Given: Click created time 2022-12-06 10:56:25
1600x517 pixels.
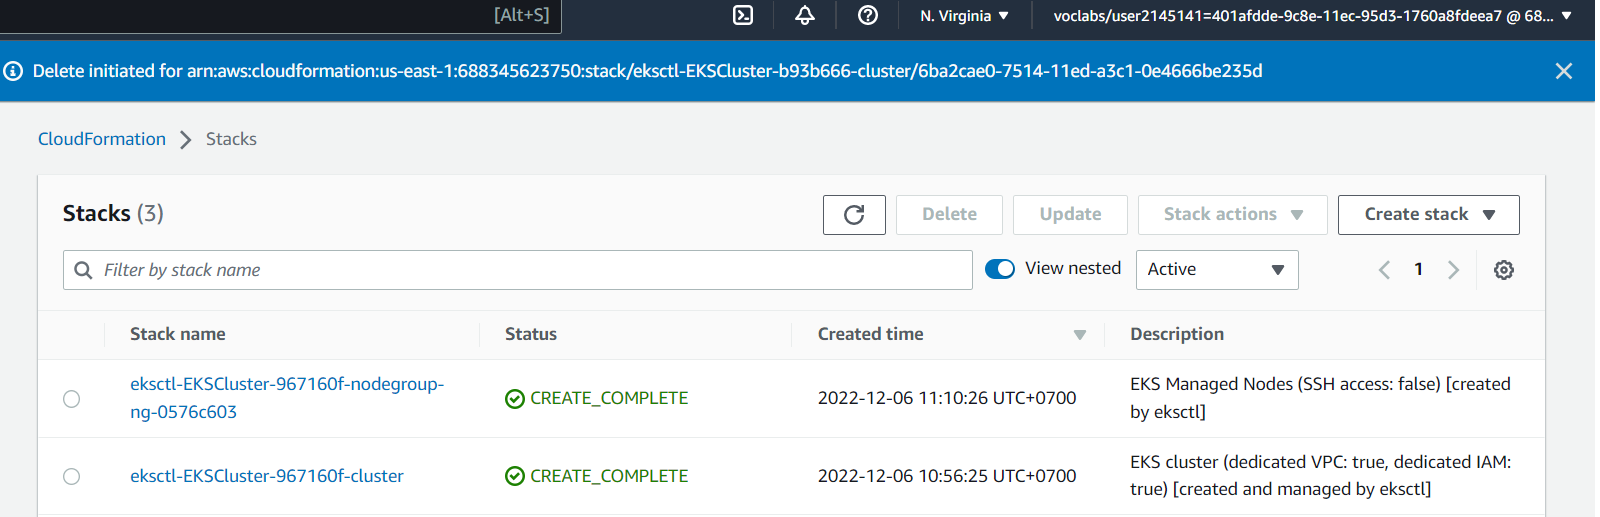Looking at the screenshot, I should click(x=947, y=476).
